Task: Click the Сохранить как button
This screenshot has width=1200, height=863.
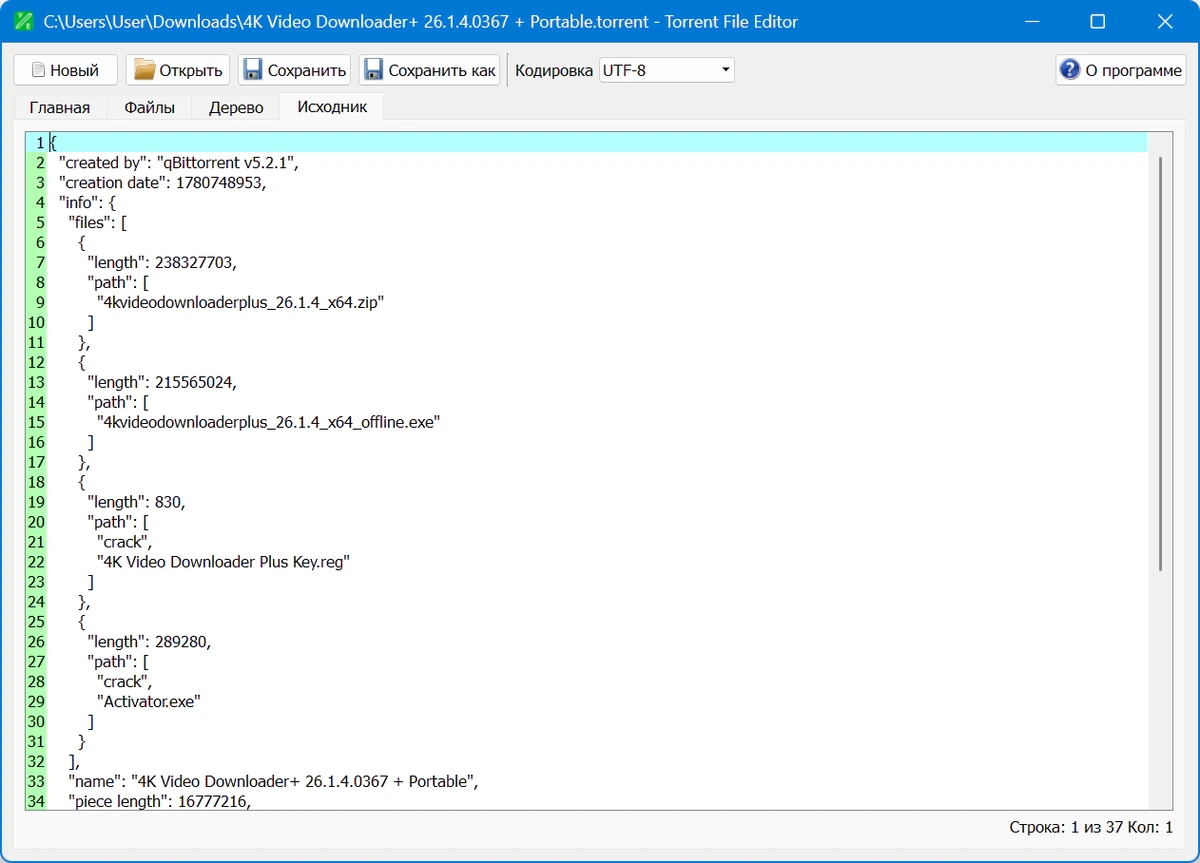Action: [429, 70]
